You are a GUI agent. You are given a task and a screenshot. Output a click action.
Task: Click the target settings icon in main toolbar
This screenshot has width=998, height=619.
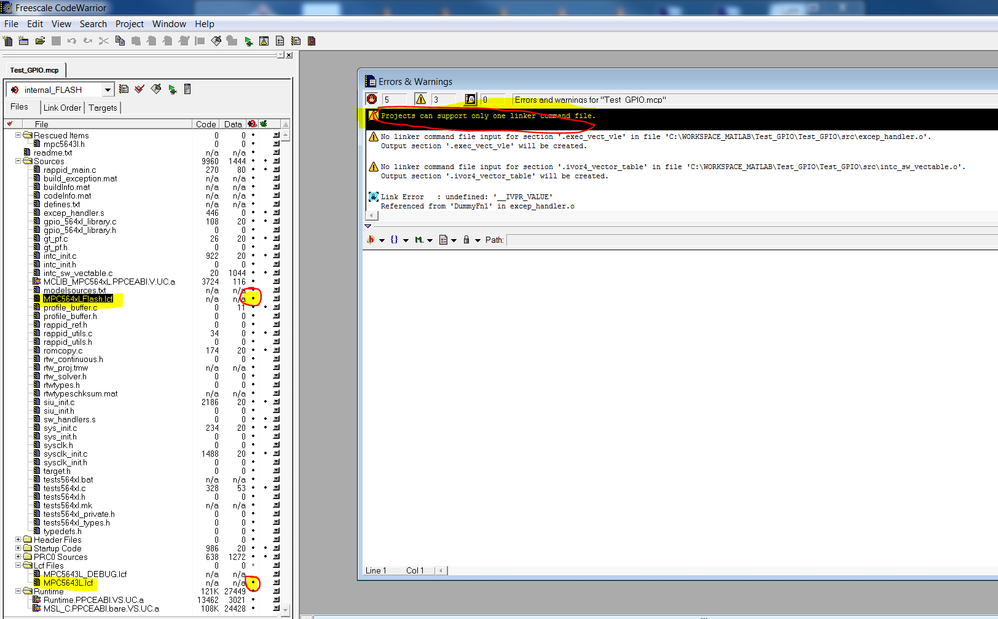tap(296, 41)
